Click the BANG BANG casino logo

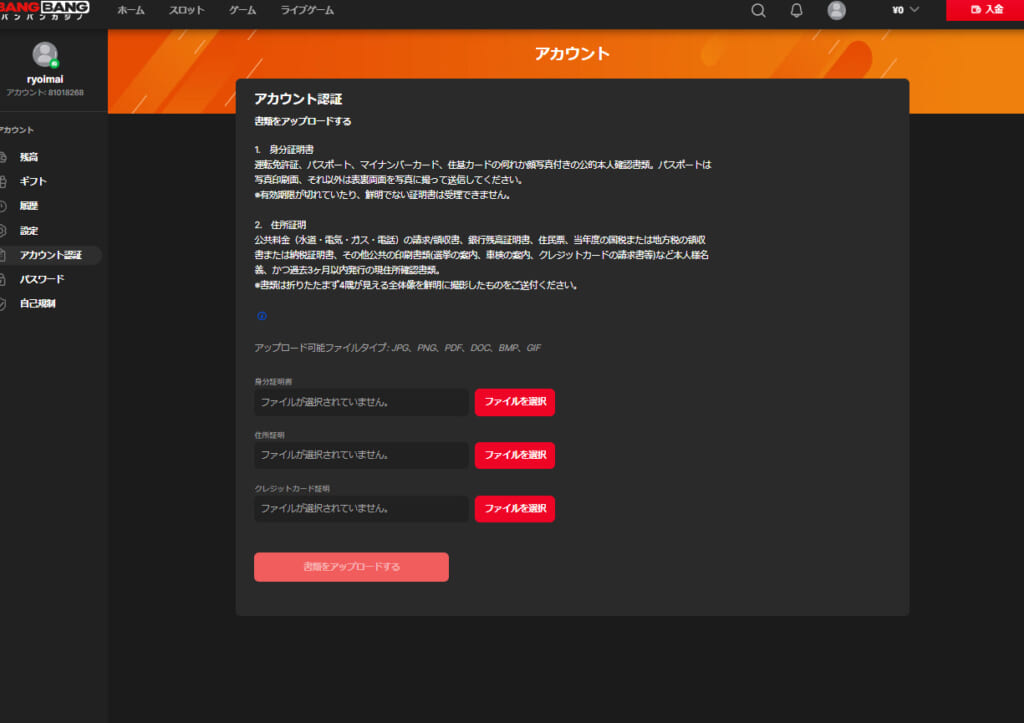(44, 10)
